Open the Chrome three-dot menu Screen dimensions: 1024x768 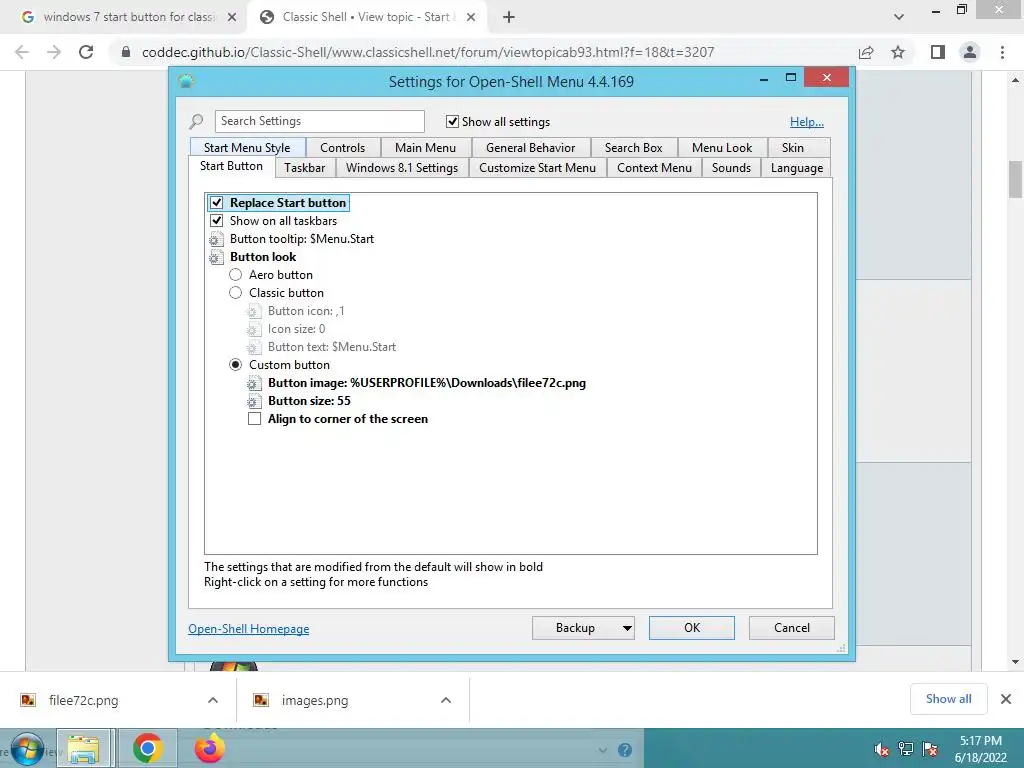[x=1002, y=52]
